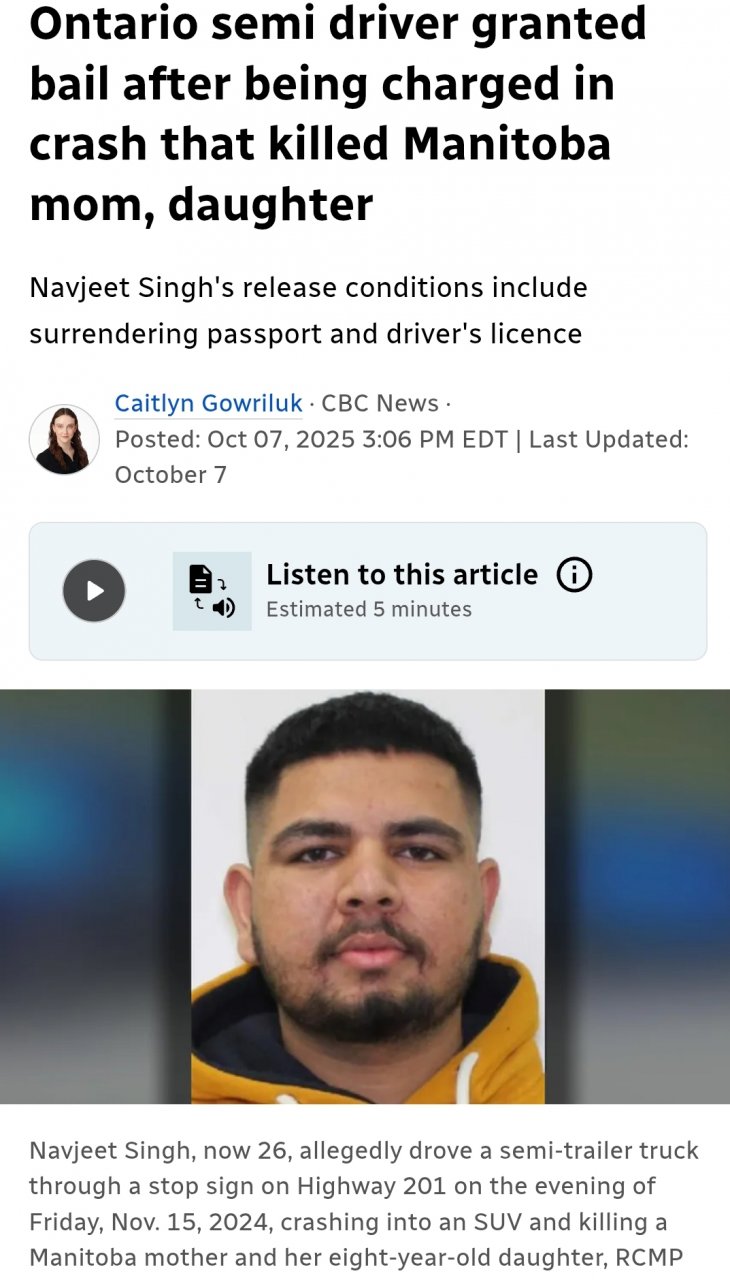The width and height of the screenshot is (730, 1280).
Task: Click 'October 7' under the byline
Action: (x=171, y=474)
